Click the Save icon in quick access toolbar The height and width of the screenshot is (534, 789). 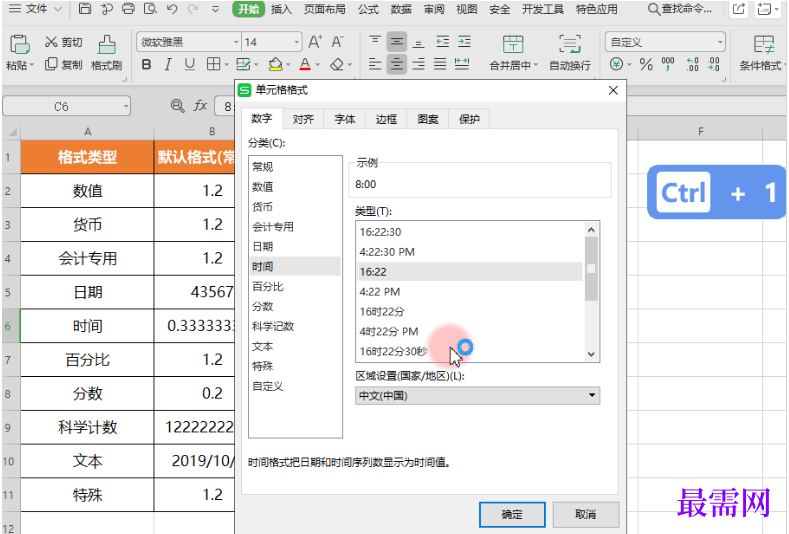pos(85,9)
